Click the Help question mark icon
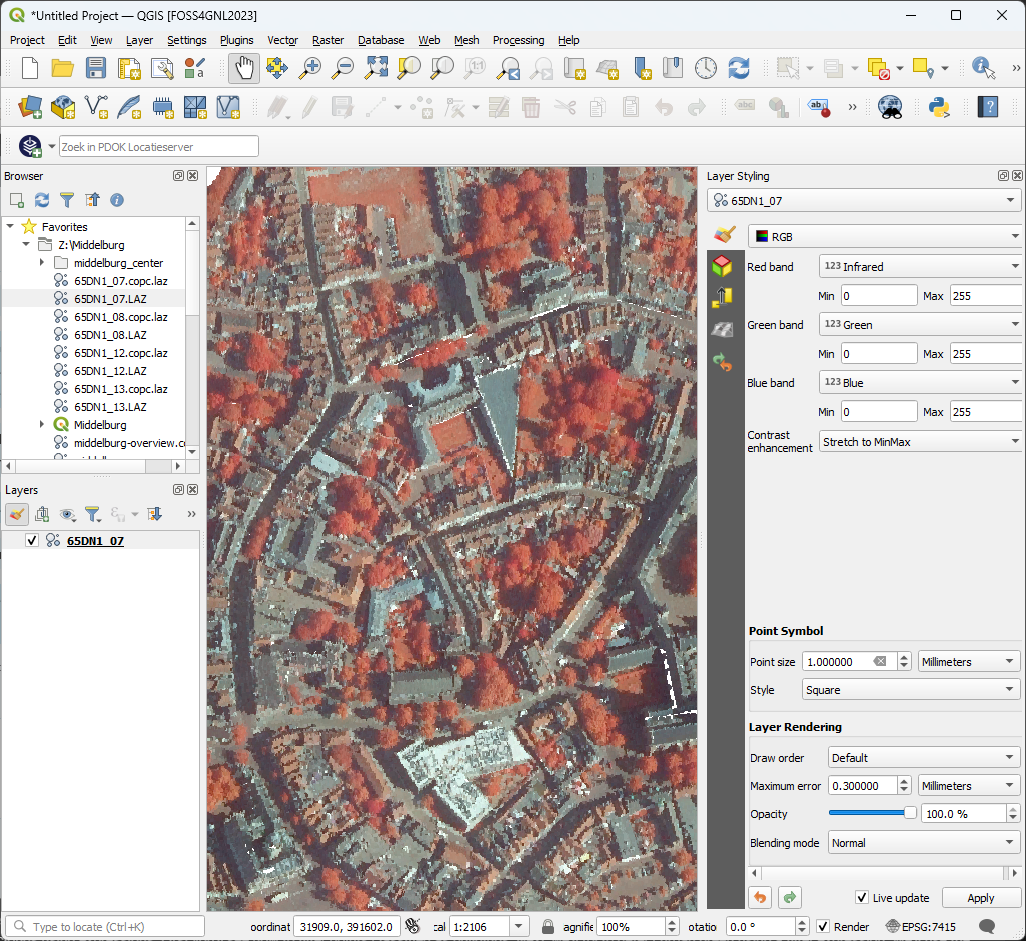Image resolution: width=1026 pixels, height=941 pixels. [987, 107]
